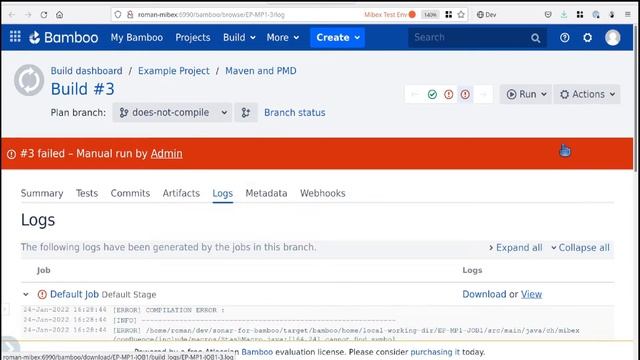The height and width of the screenshot is (360, 640).
Task: Click the plan status icon beside Build #3
Action: tap(29, 80)
